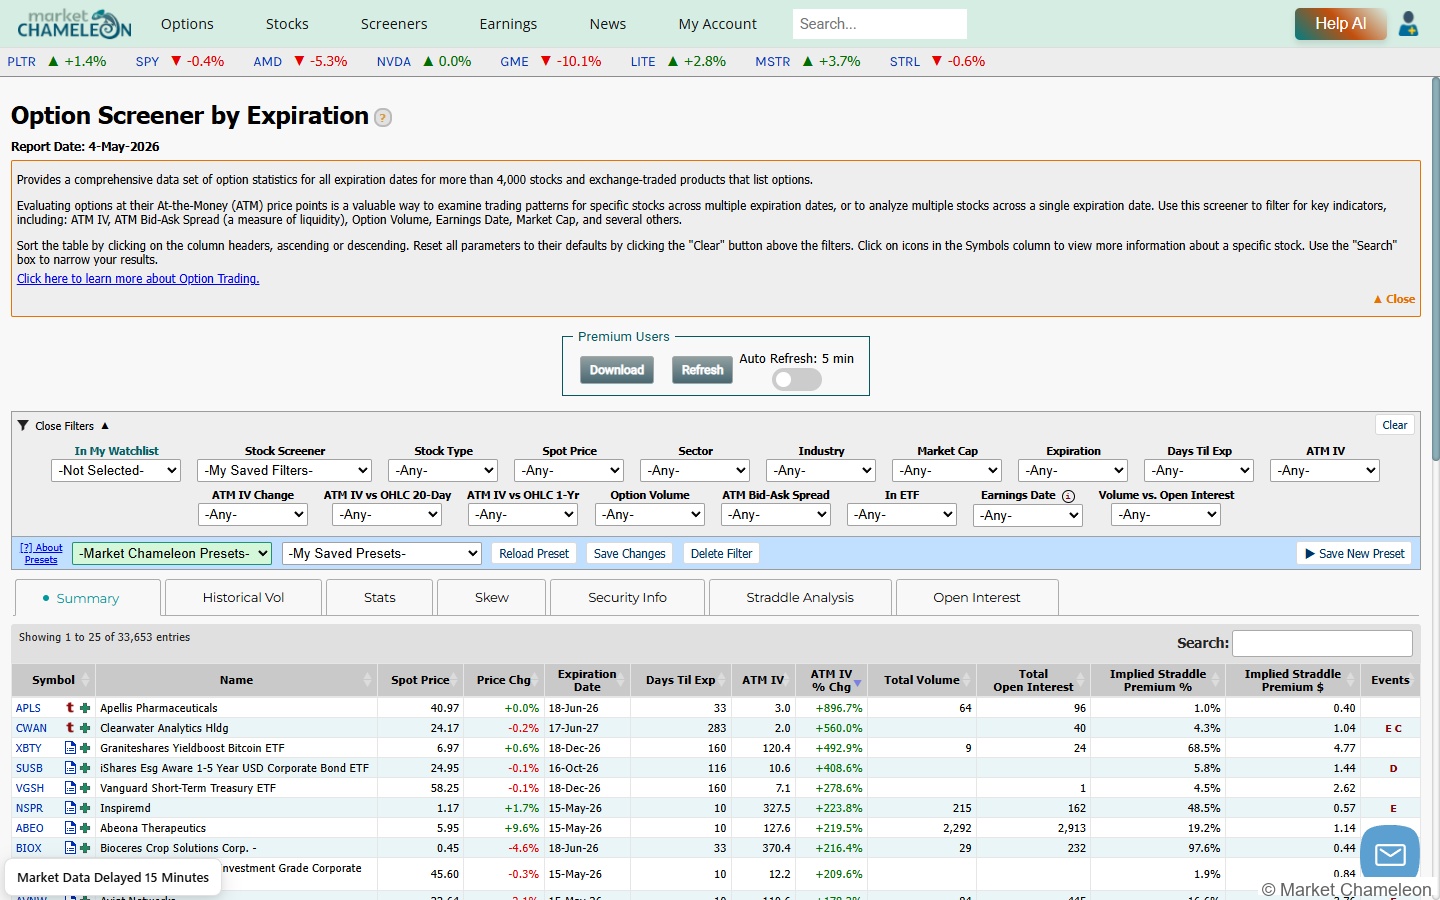Click green plus icon in NSPR row
1440x900 pixels.
pyautogui.click(x=85, y=808)
